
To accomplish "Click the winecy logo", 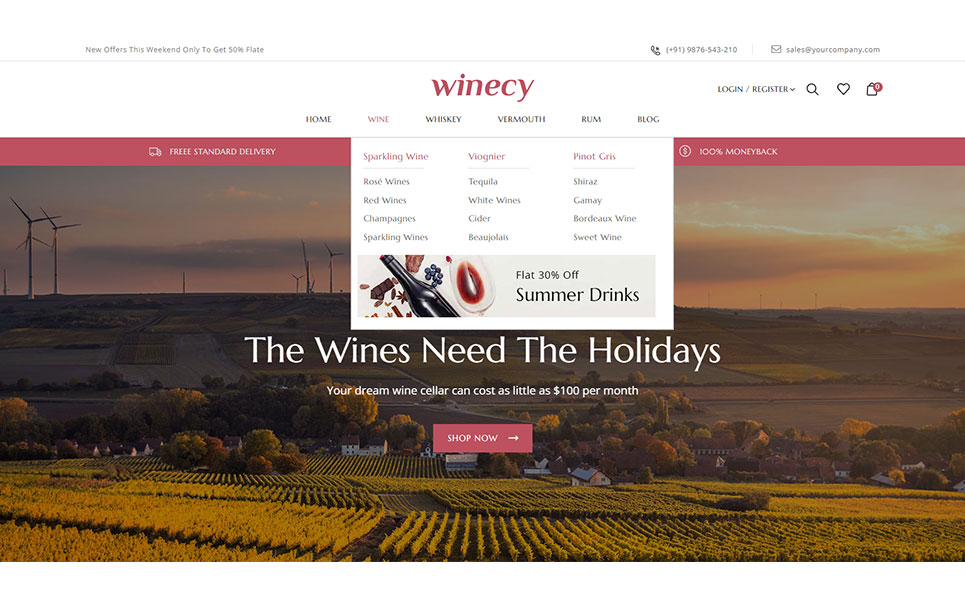I will coord(482,86).
